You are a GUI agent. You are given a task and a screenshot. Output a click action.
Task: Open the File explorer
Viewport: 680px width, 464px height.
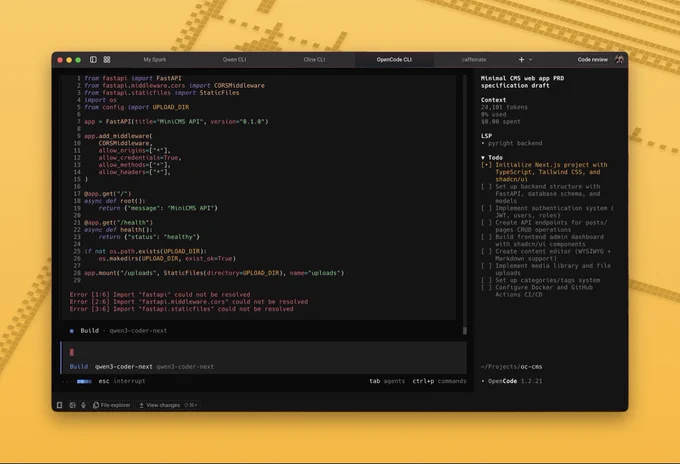pyautogui.click(x=112, y=405)
